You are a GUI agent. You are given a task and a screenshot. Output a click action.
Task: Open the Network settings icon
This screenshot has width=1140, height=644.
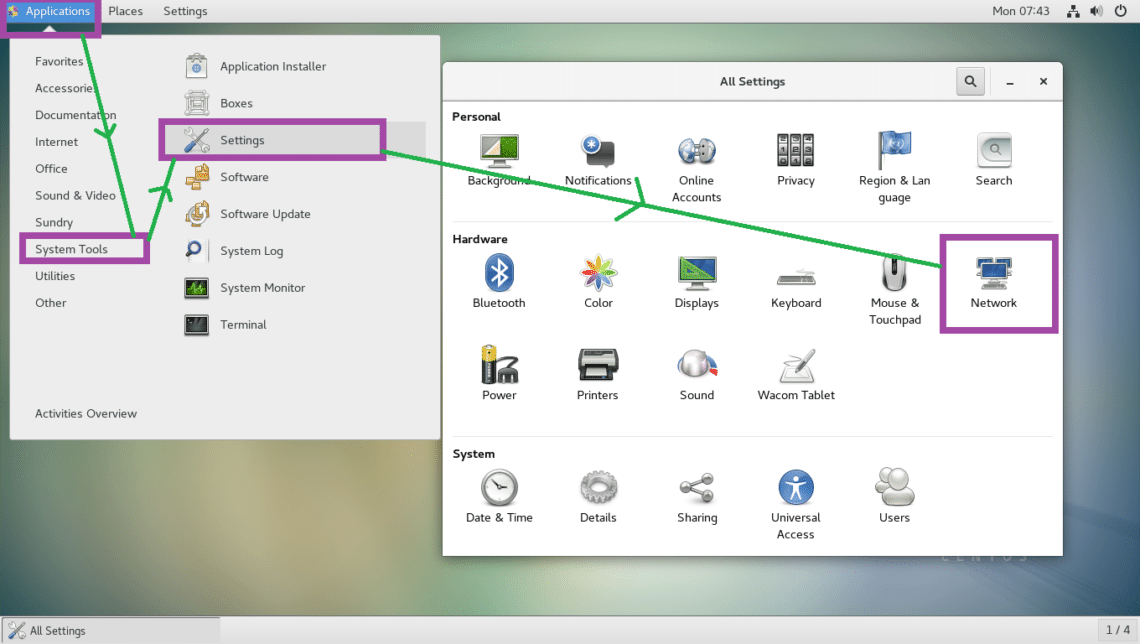(993, 281)
